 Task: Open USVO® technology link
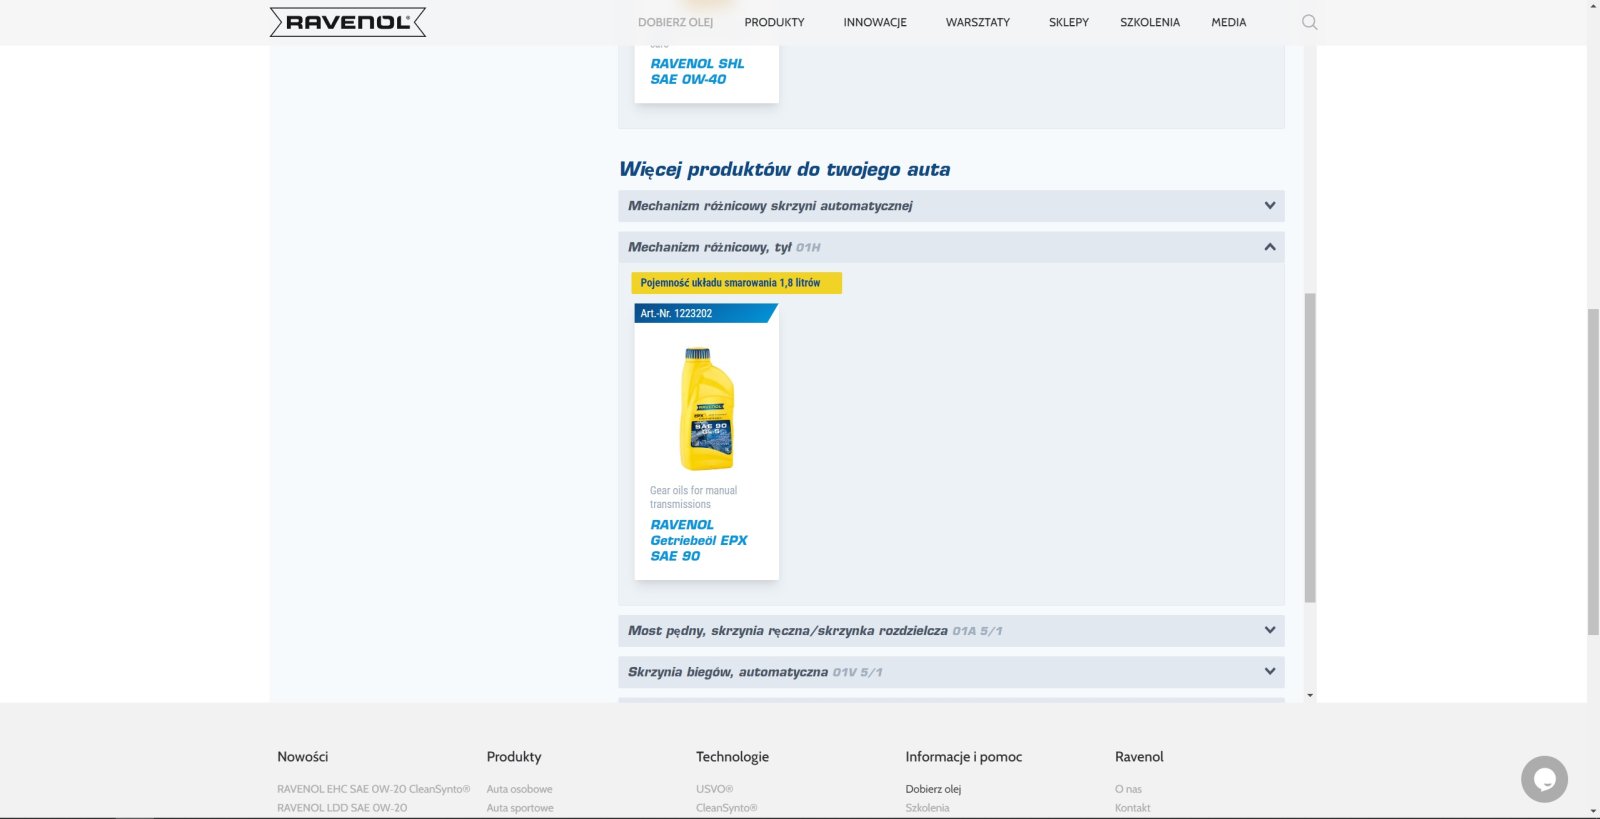715,789
